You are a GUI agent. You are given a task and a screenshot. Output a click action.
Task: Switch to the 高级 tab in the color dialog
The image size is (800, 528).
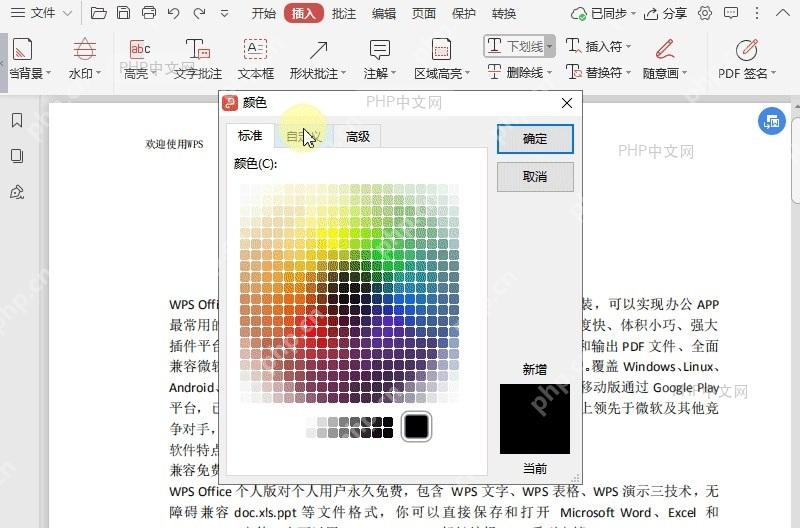point(358,136)
